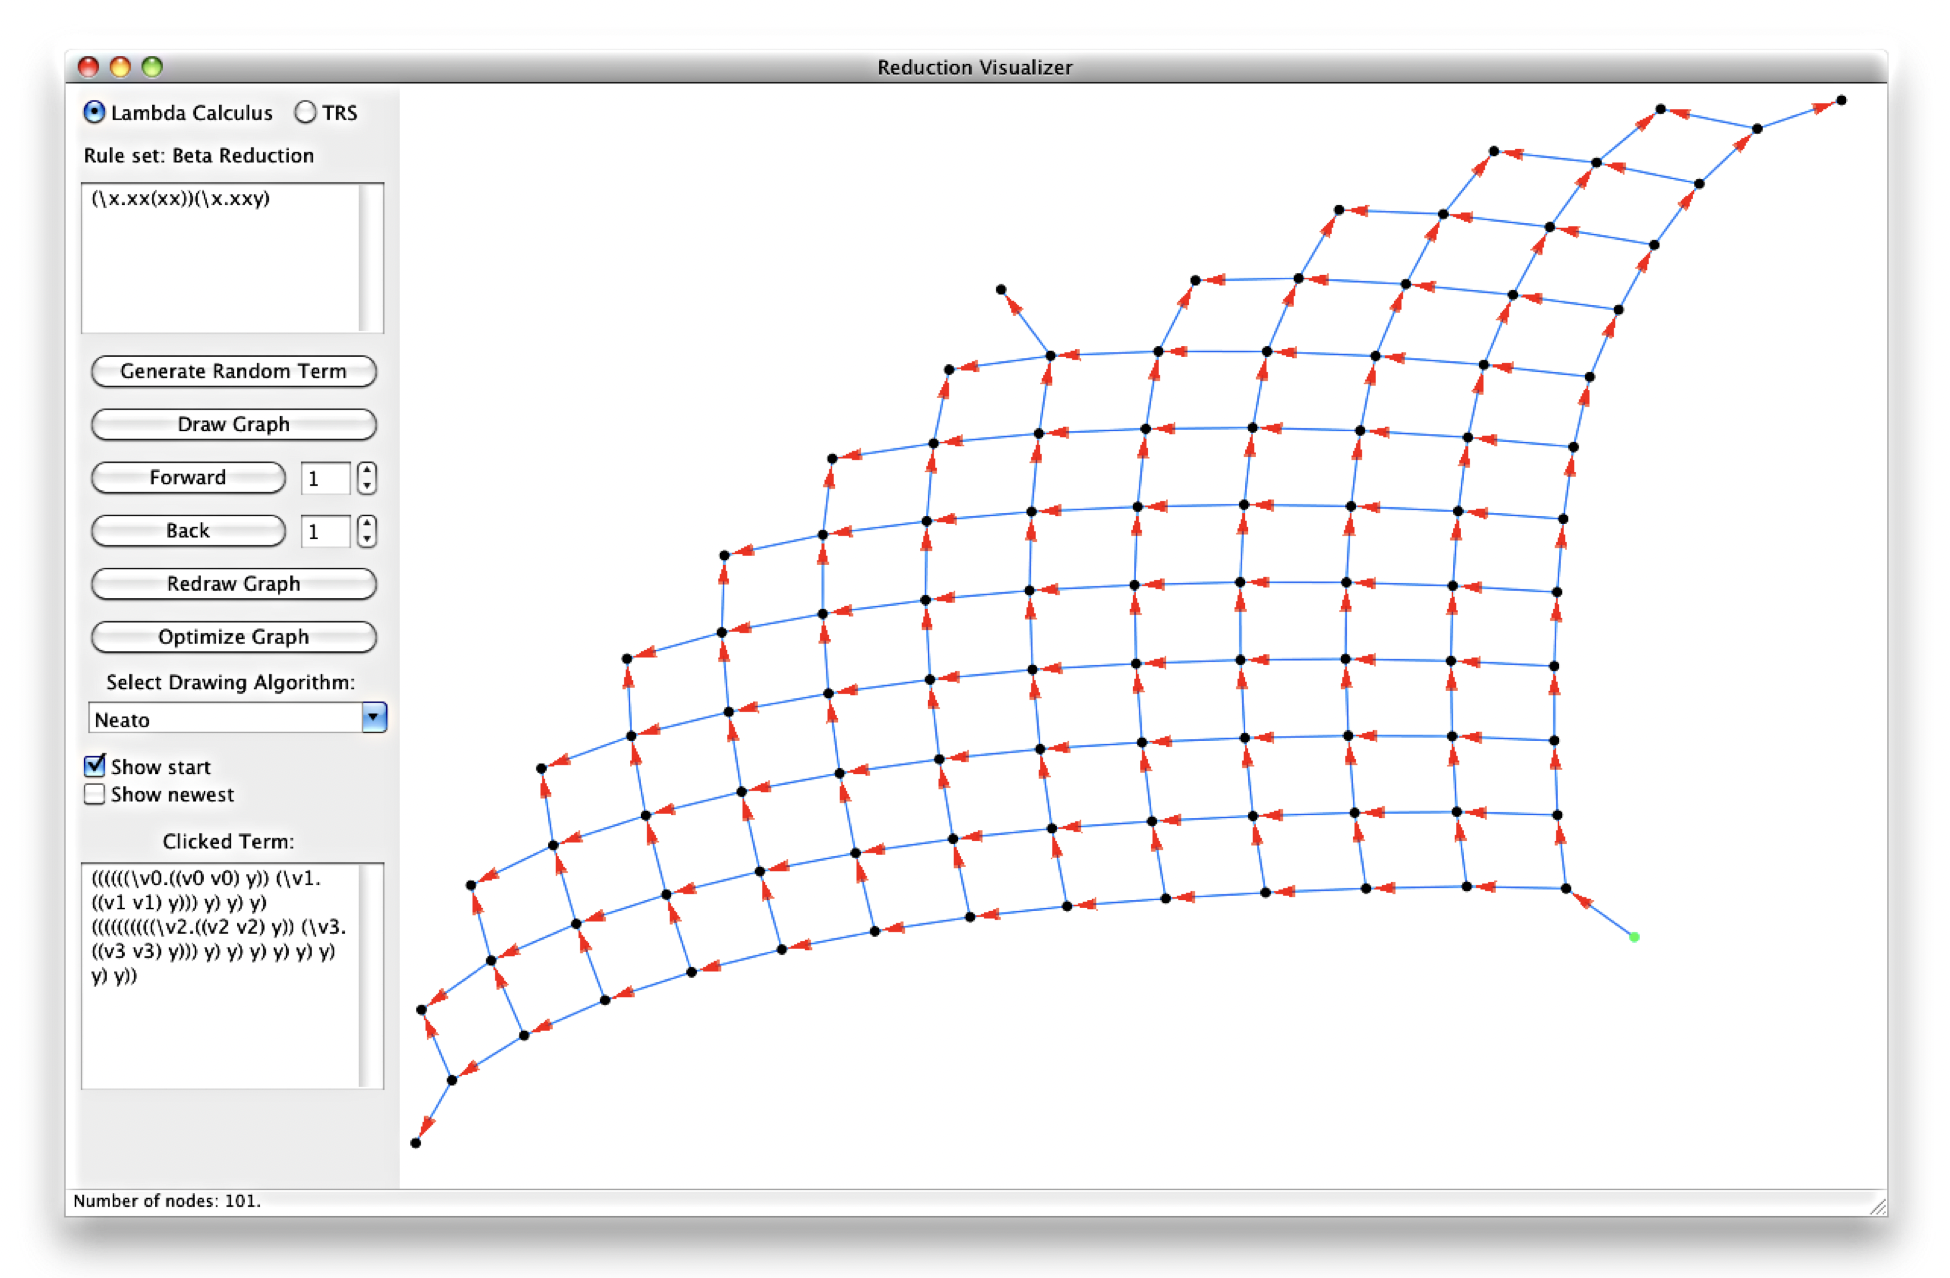Click the bottommost left graph node

[x=415, y=1143]
